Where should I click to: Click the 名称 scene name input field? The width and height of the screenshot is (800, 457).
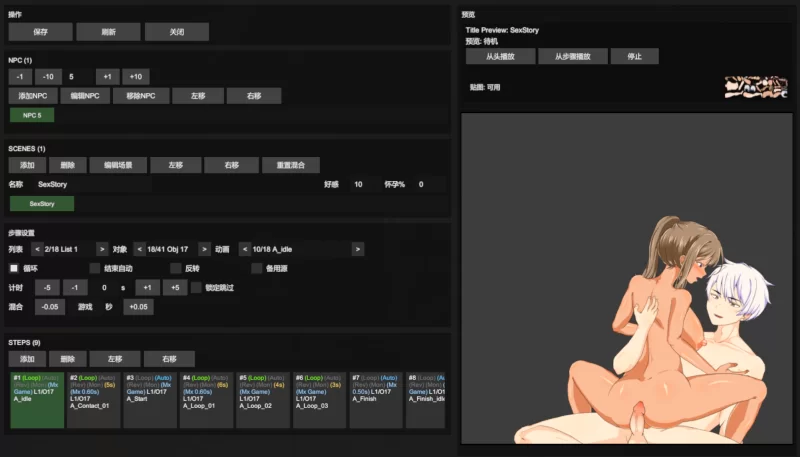(x=92, y=185)
